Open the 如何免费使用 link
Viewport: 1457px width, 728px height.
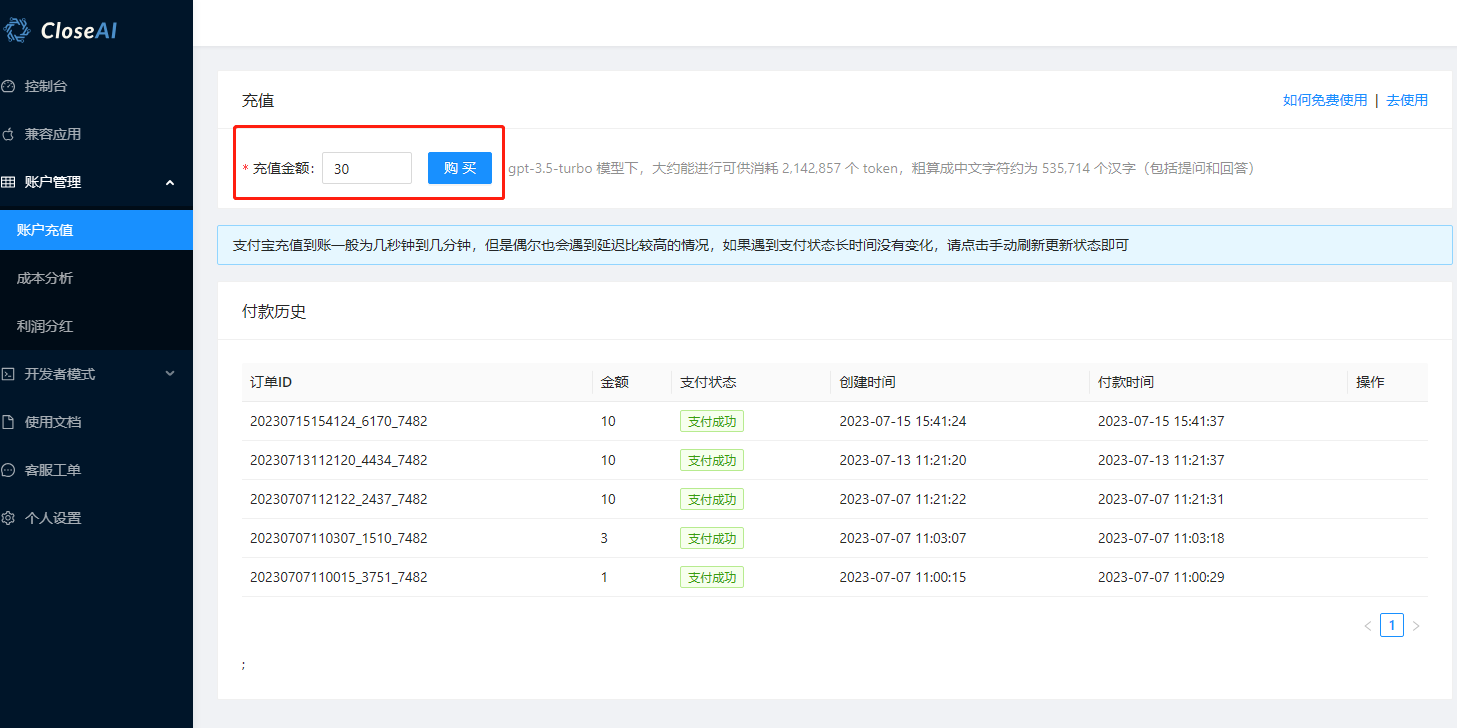coord(1325,100)
